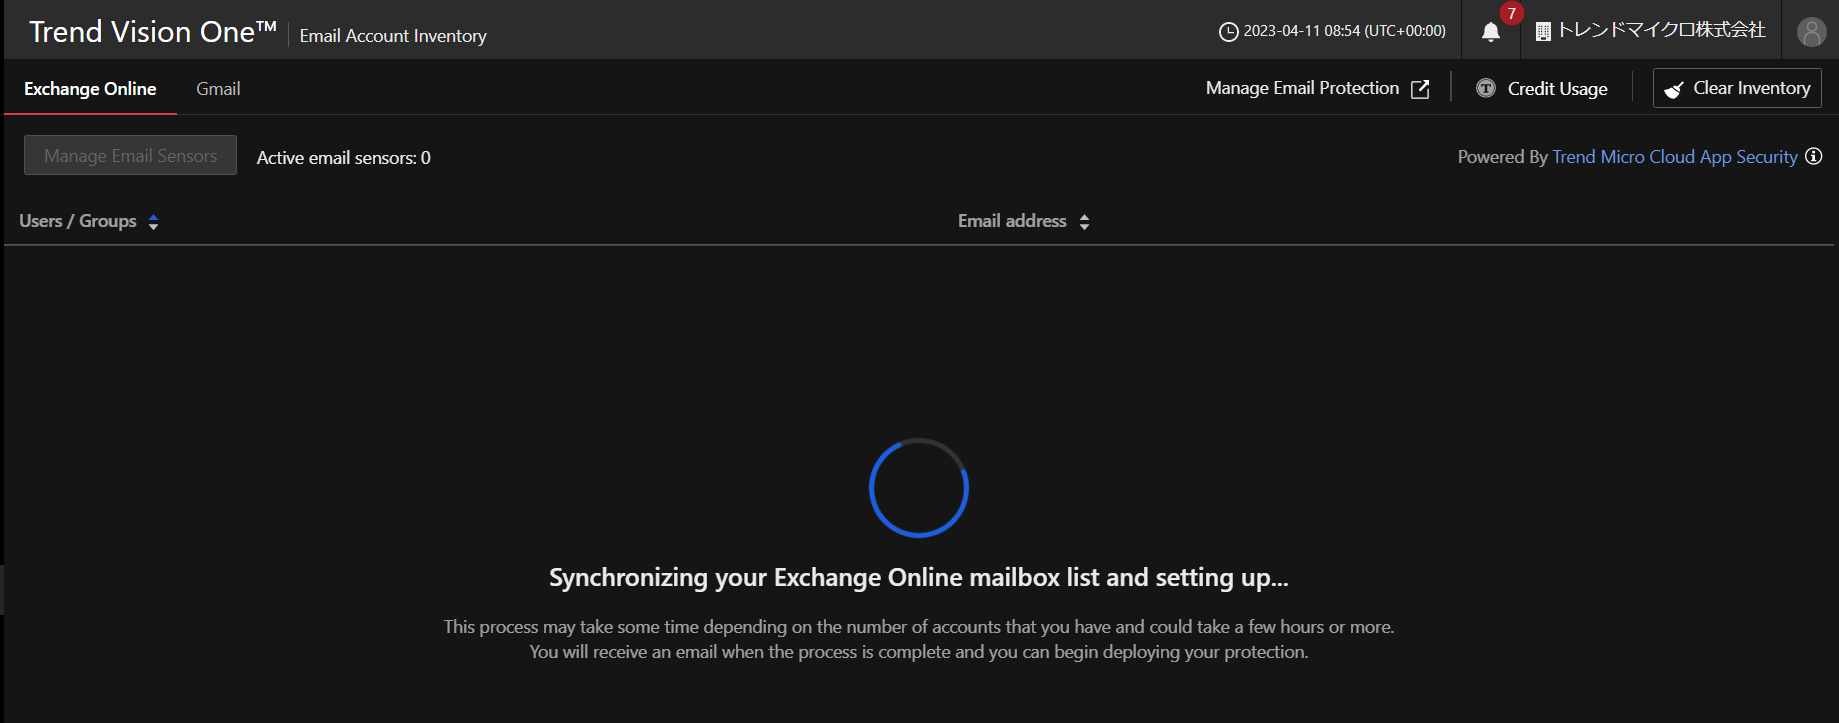
Task: Click the red notification count badge
Action: coord(1511,13)
